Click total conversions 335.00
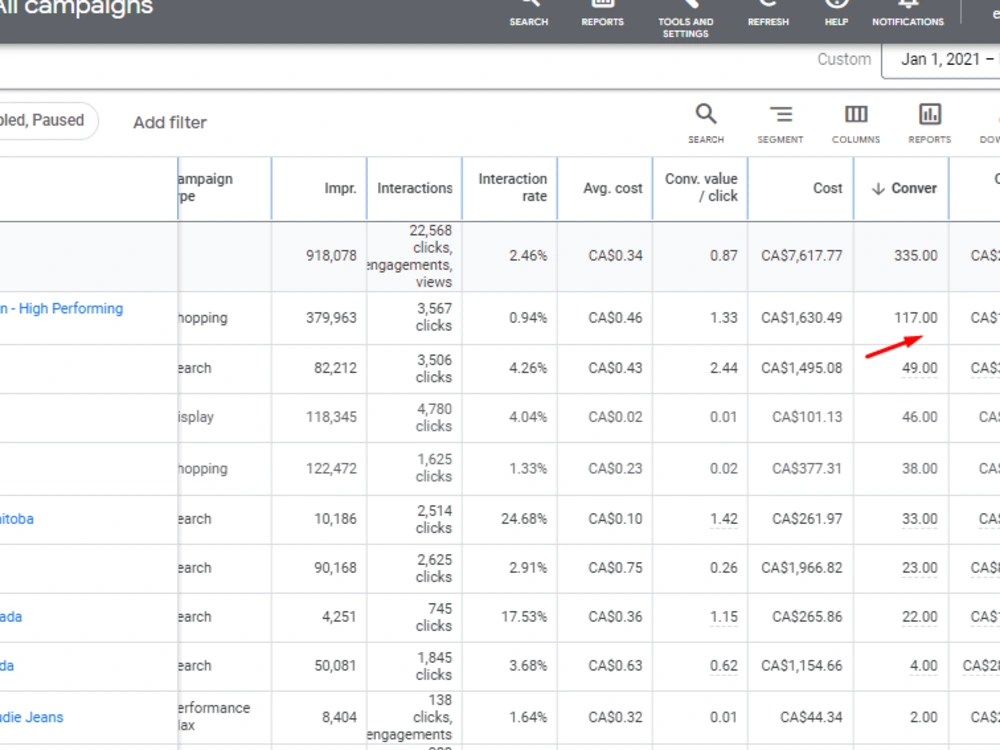This screenshot has width=1000, height=750. point(915,256)
